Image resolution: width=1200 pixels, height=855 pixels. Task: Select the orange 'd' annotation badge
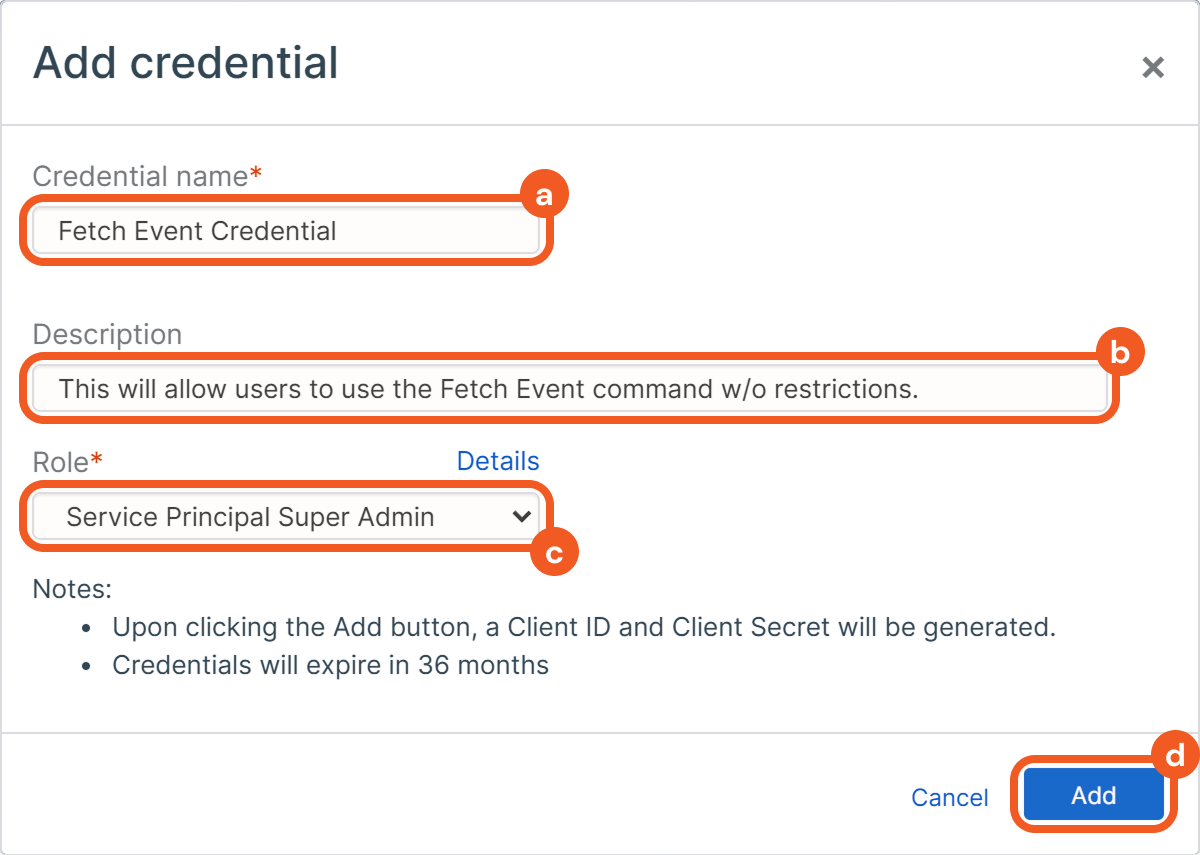click(1176, 756)
